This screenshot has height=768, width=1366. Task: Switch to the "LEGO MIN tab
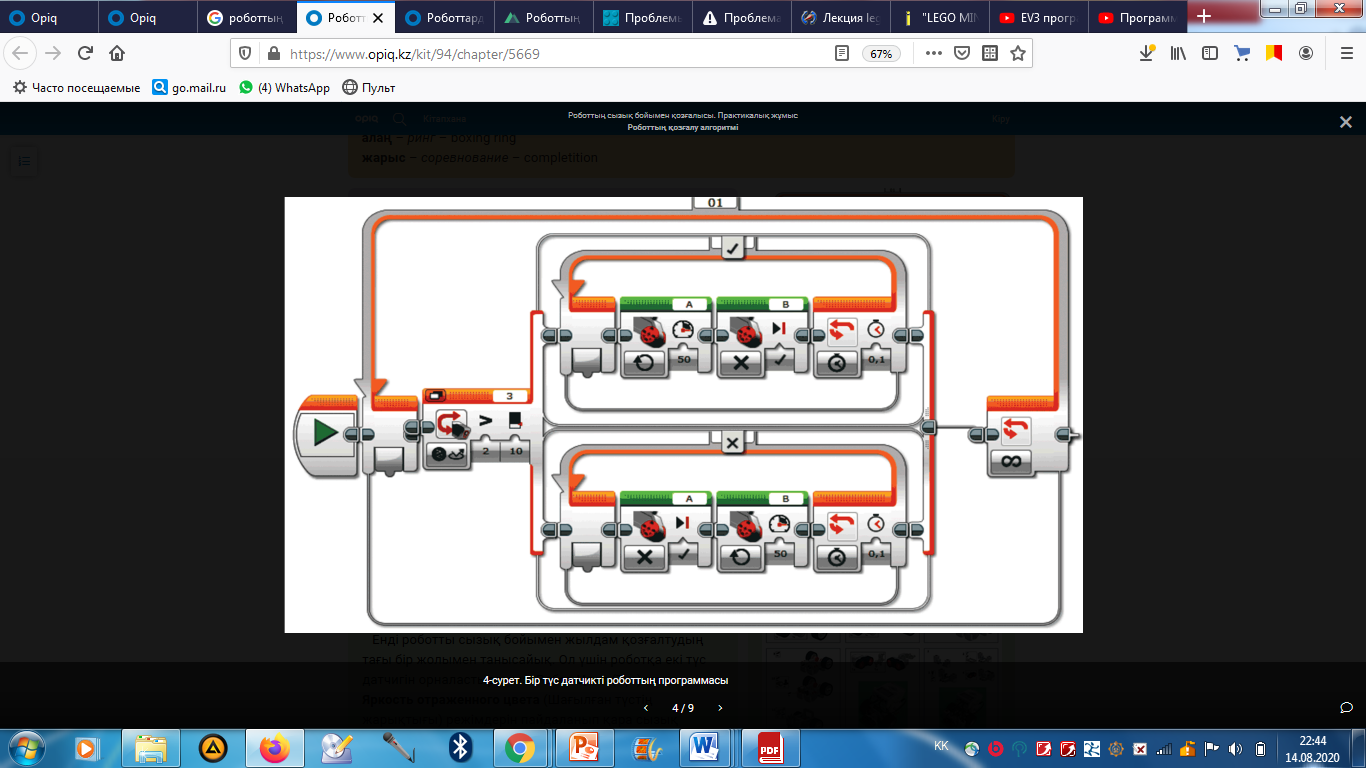941,17
